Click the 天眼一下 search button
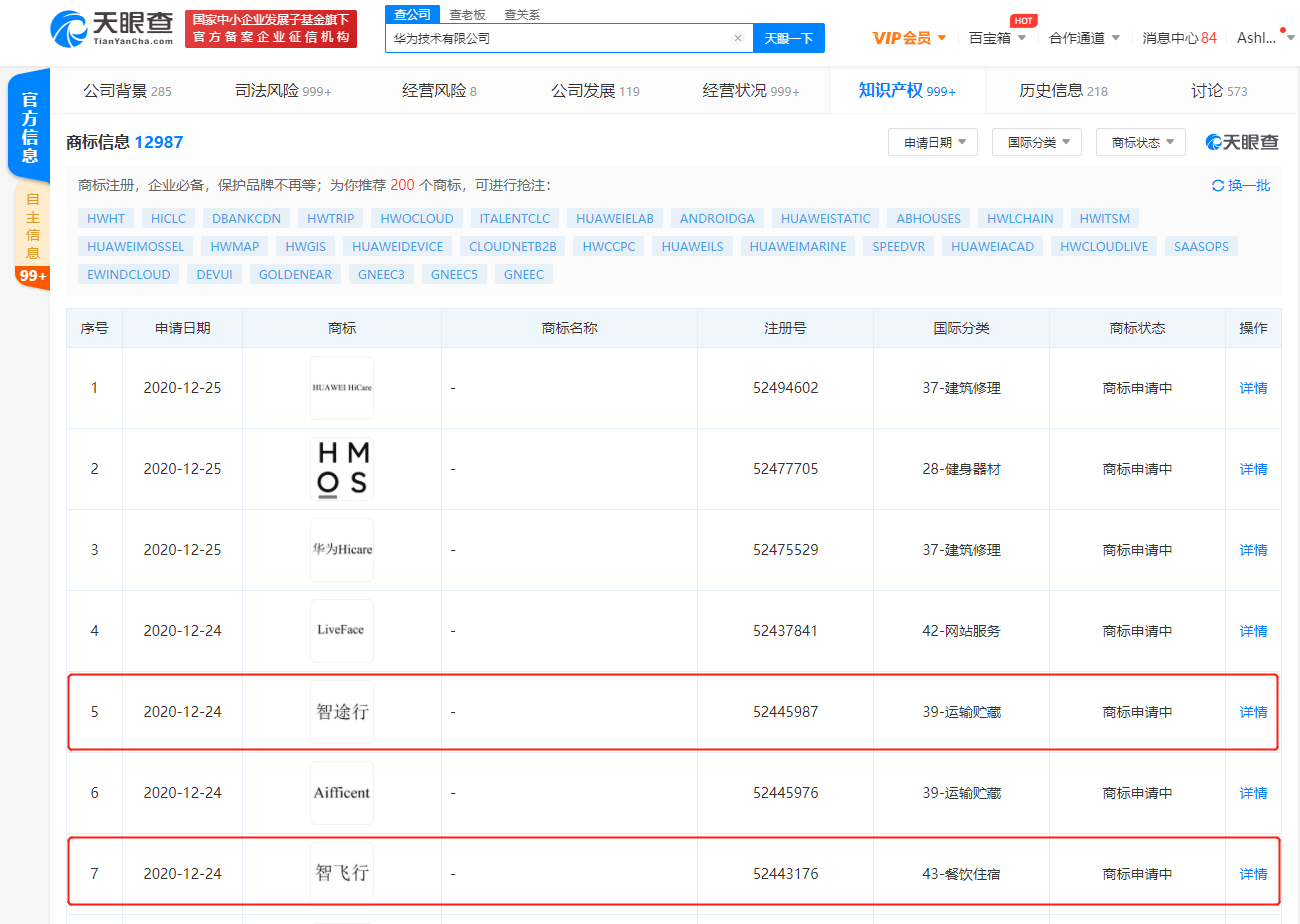Image resolution: width=1300 pixels, height=924 pixels. tap(789, 37)
